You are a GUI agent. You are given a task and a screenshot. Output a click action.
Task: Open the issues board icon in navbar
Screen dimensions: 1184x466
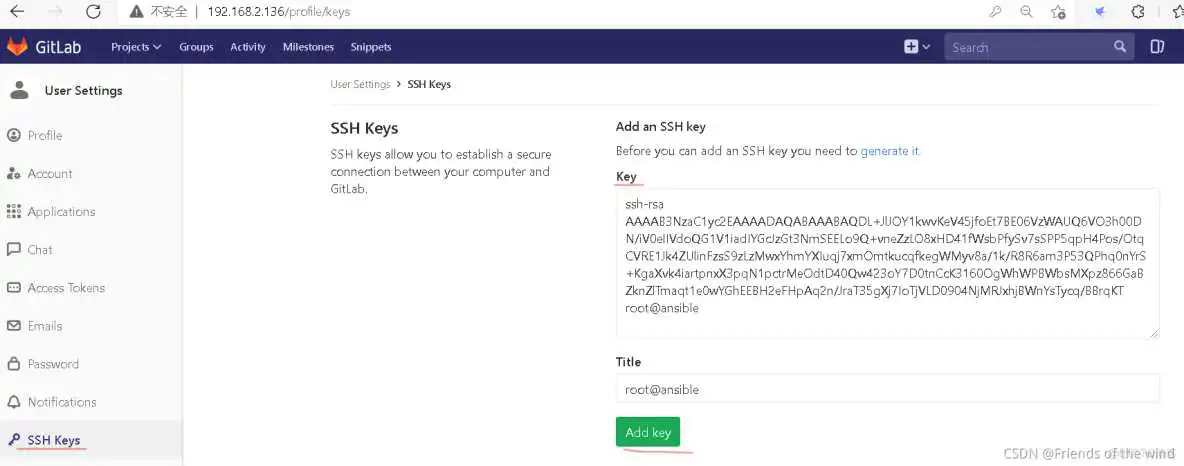1157,47
